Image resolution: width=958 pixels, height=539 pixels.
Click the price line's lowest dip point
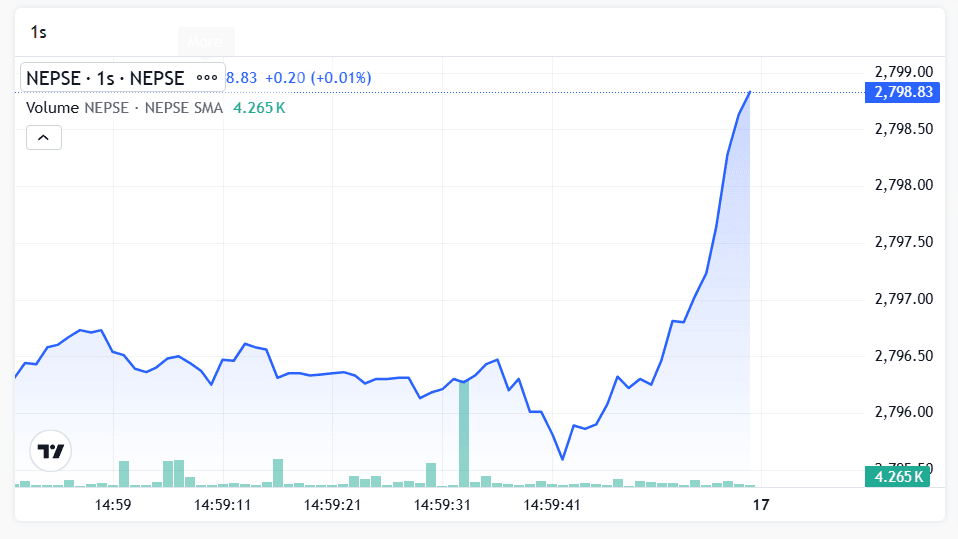pyautogui.click(x=562, y=458)
